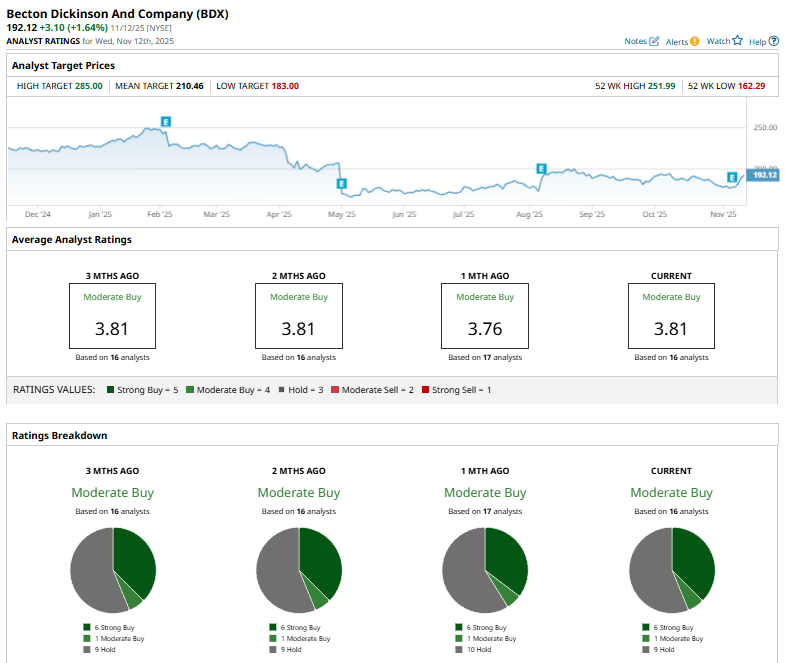Click Strong Sell red swatch in legend
785x663 pixels.
(x=424, y=389)
